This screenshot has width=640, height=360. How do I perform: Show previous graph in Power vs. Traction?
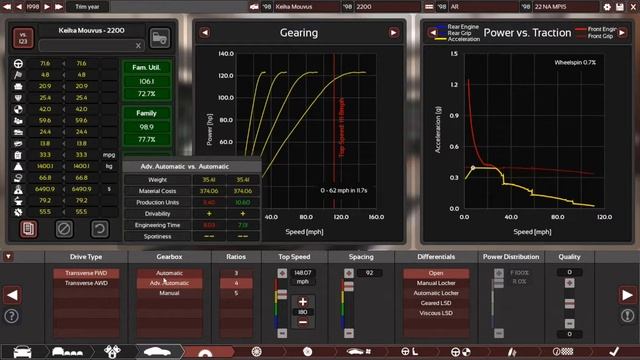(433, 33)
